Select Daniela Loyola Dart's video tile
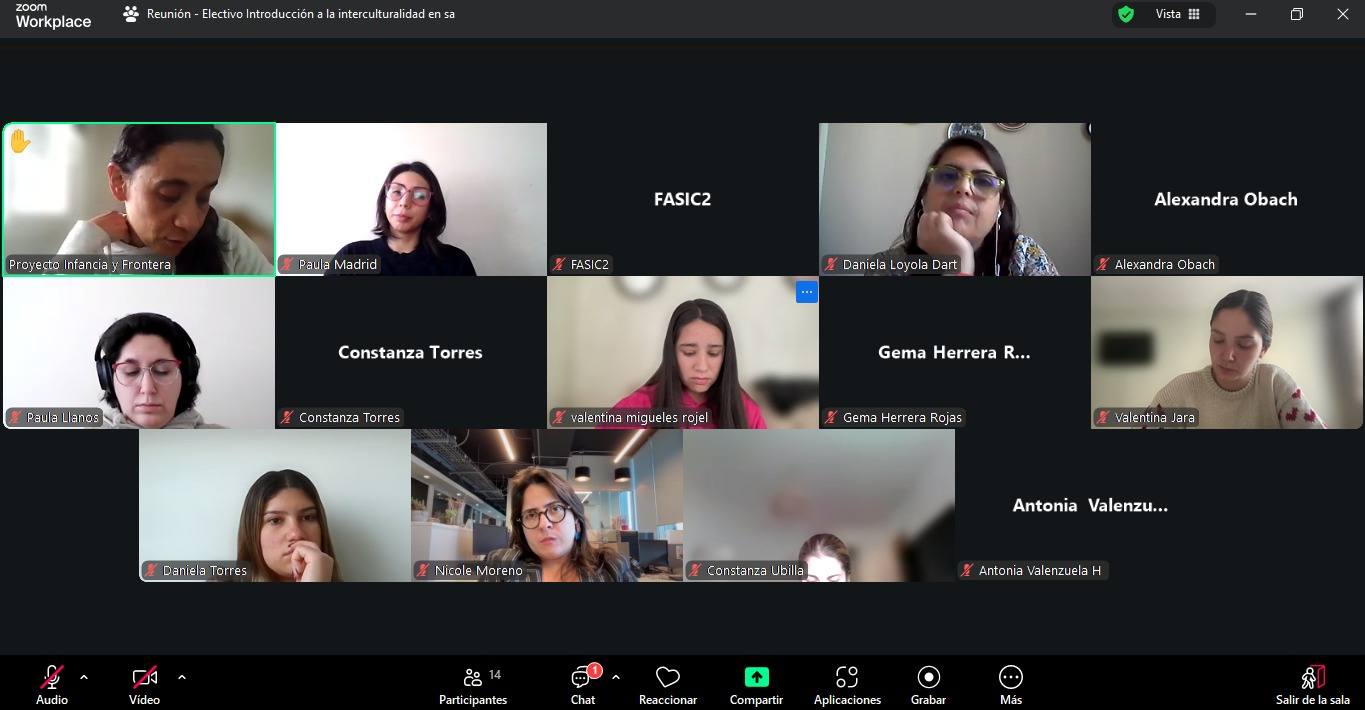The width and height of the screenshot is (1365, 710). pyautogui.click(x=955, y=199)
